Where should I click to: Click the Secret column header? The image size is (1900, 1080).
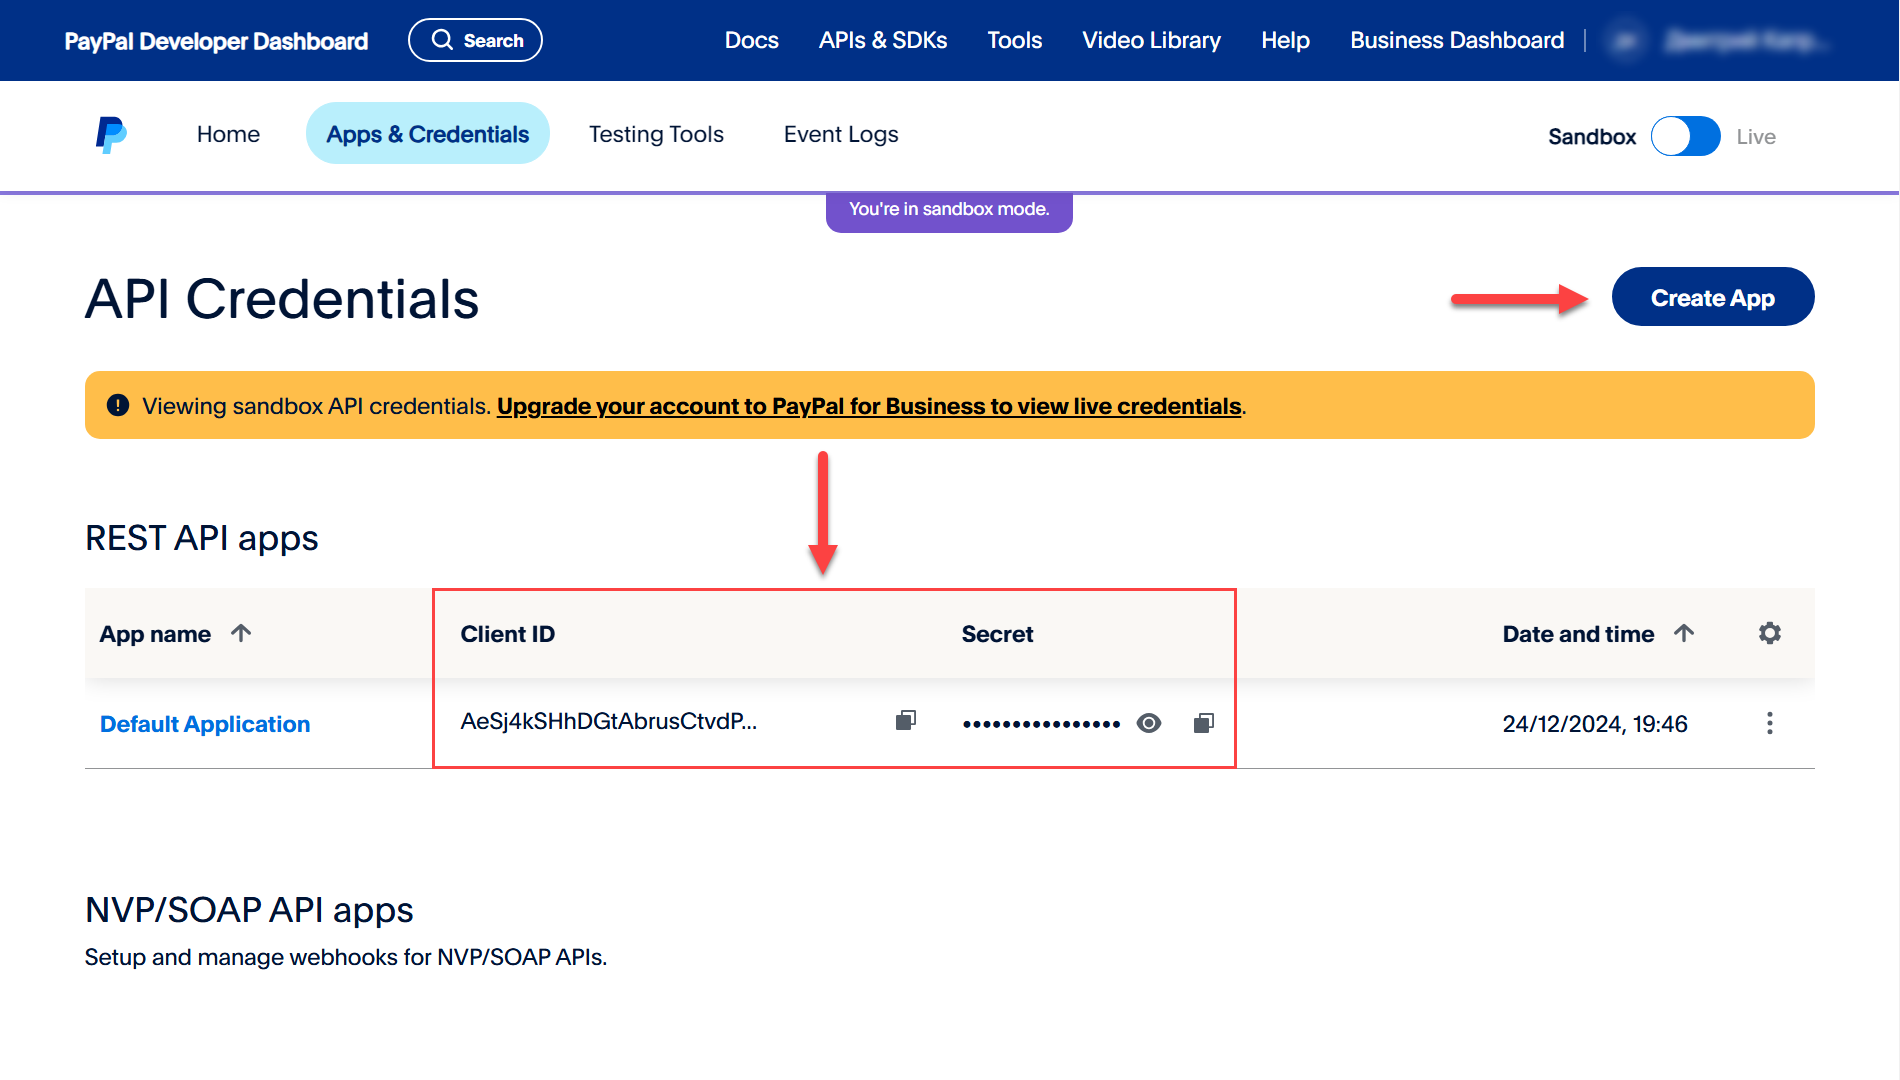pos(997,634)
